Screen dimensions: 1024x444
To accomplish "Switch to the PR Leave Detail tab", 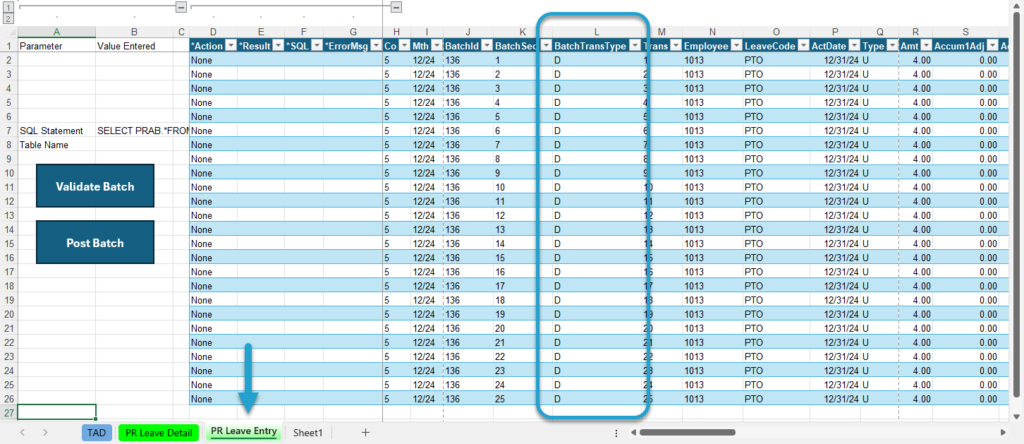I will point(159,432).
